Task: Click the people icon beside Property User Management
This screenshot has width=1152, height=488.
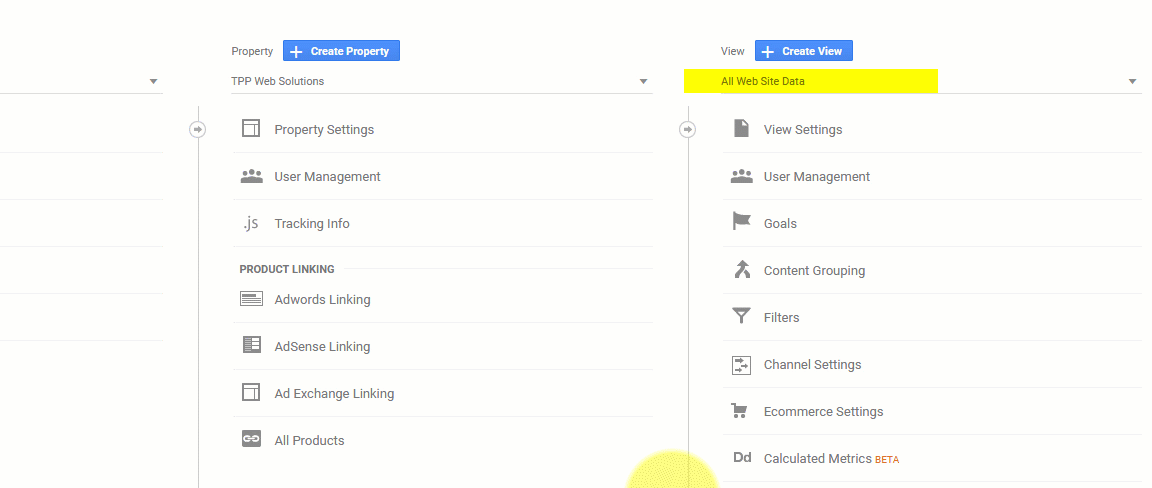Action: pyautogui.click(x=251, y=176)
